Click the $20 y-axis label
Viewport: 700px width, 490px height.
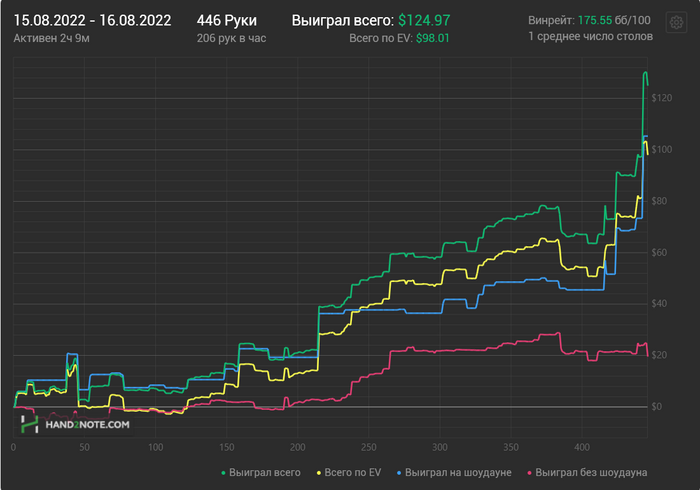pos(659,355)
